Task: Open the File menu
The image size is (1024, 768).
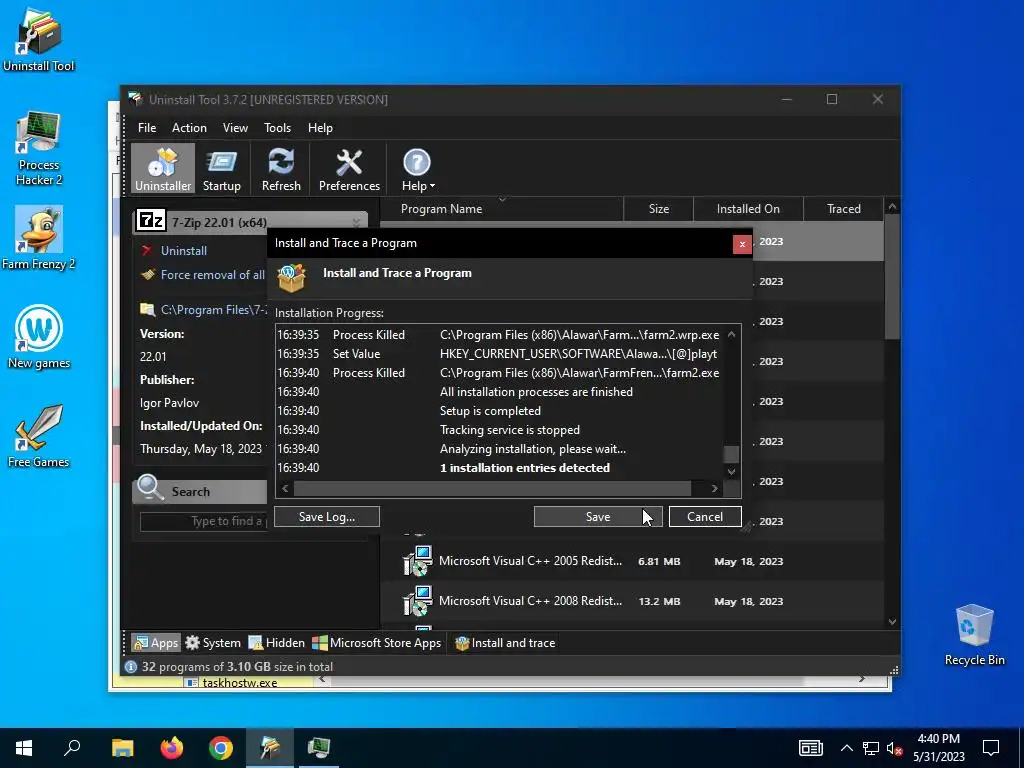Action: click(x=147, y=128)
